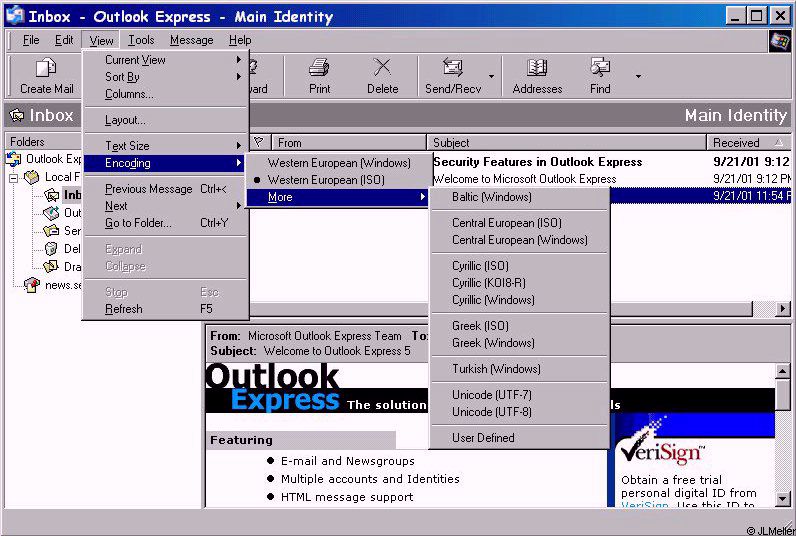Click the Outlook Express root folder icon

click(x=14, y=159)
